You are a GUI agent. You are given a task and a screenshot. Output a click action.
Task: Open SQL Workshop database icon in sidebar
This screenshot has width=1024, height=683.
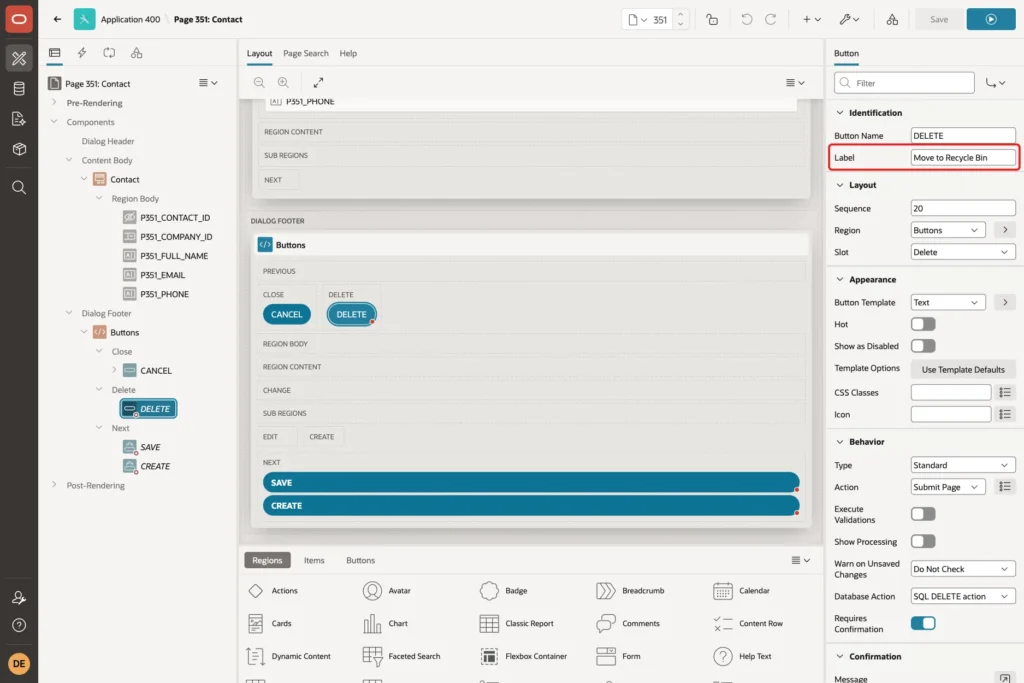(19, 89)
